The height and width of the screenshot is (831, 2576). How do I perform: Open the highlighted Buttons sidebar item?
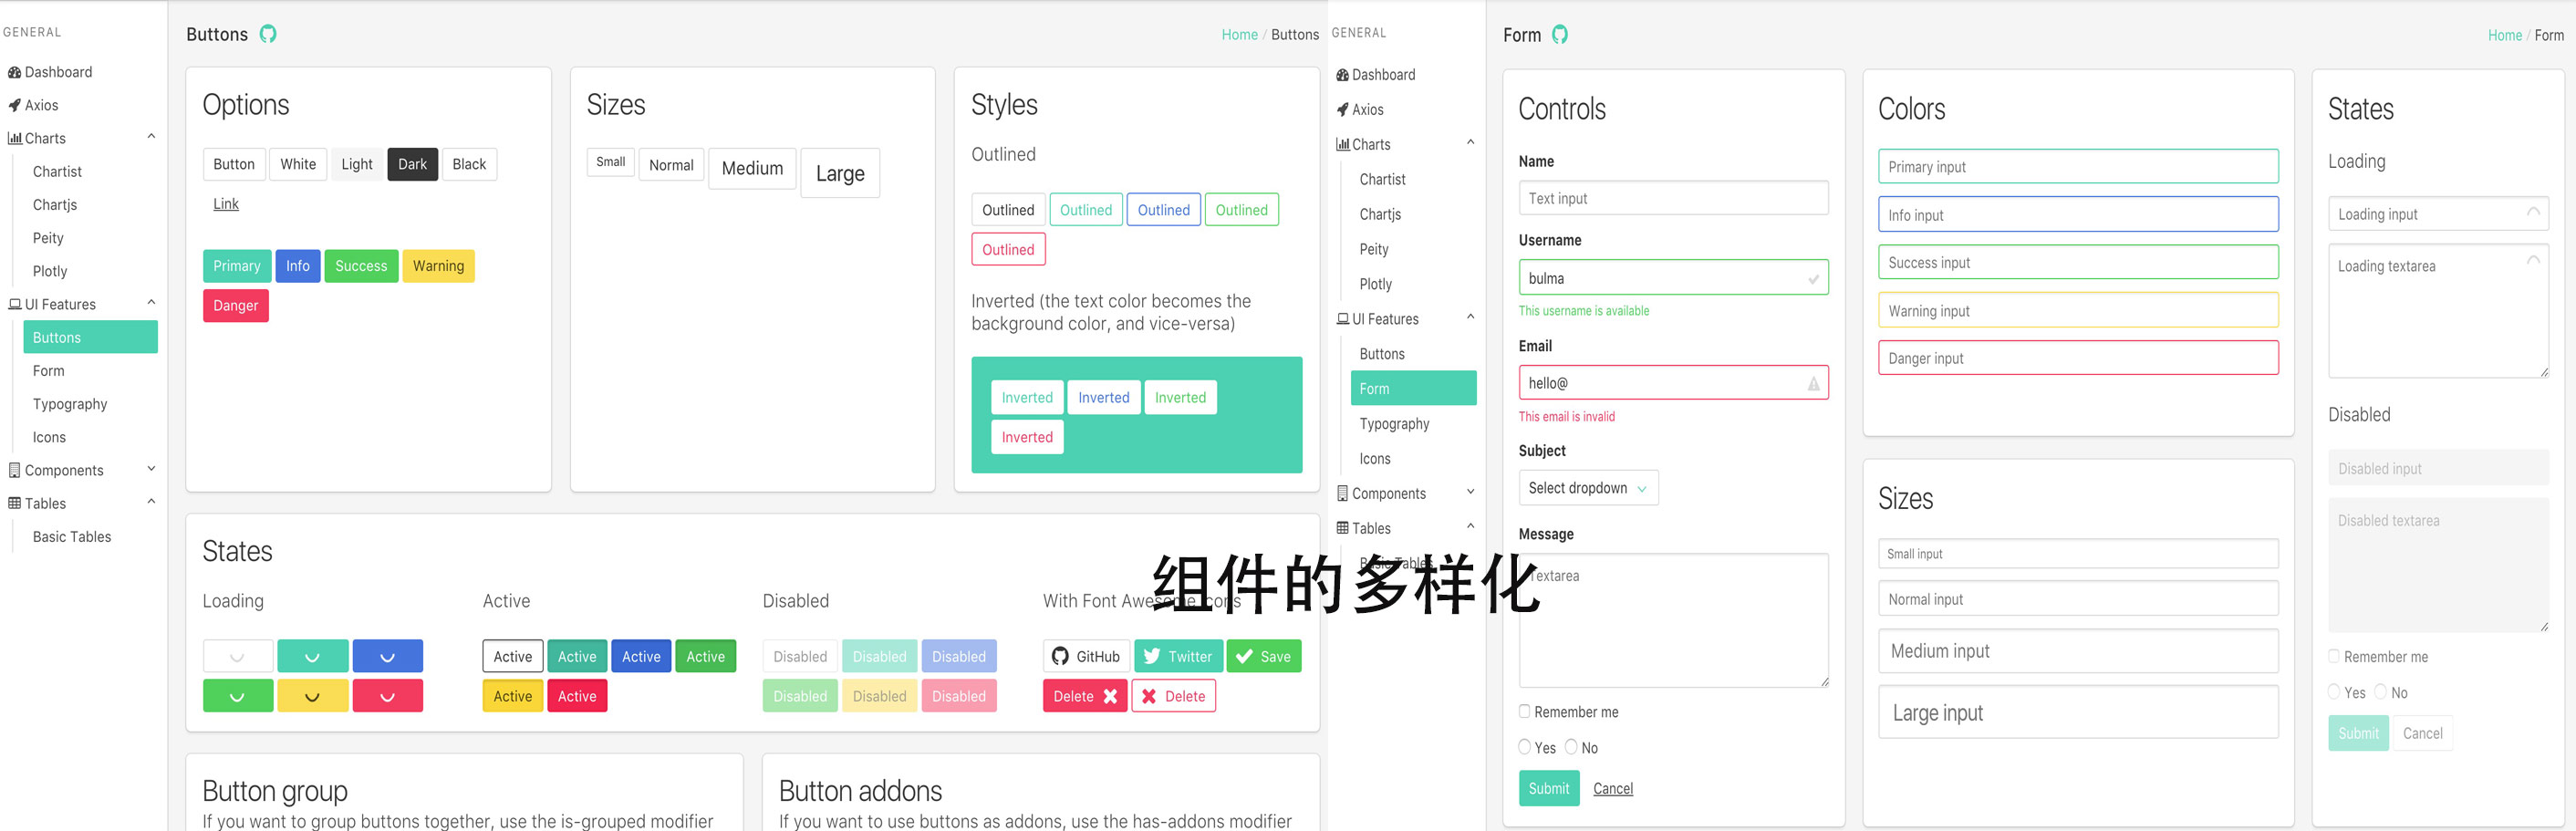(90, 337)
